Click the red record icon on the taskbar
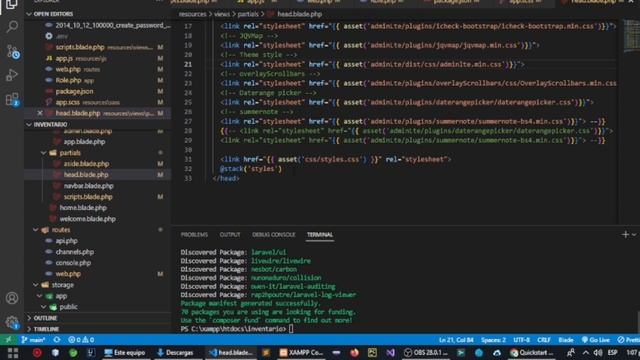Image resolution: width=640 pixels, height=360 pixels. tap(37, 353)
